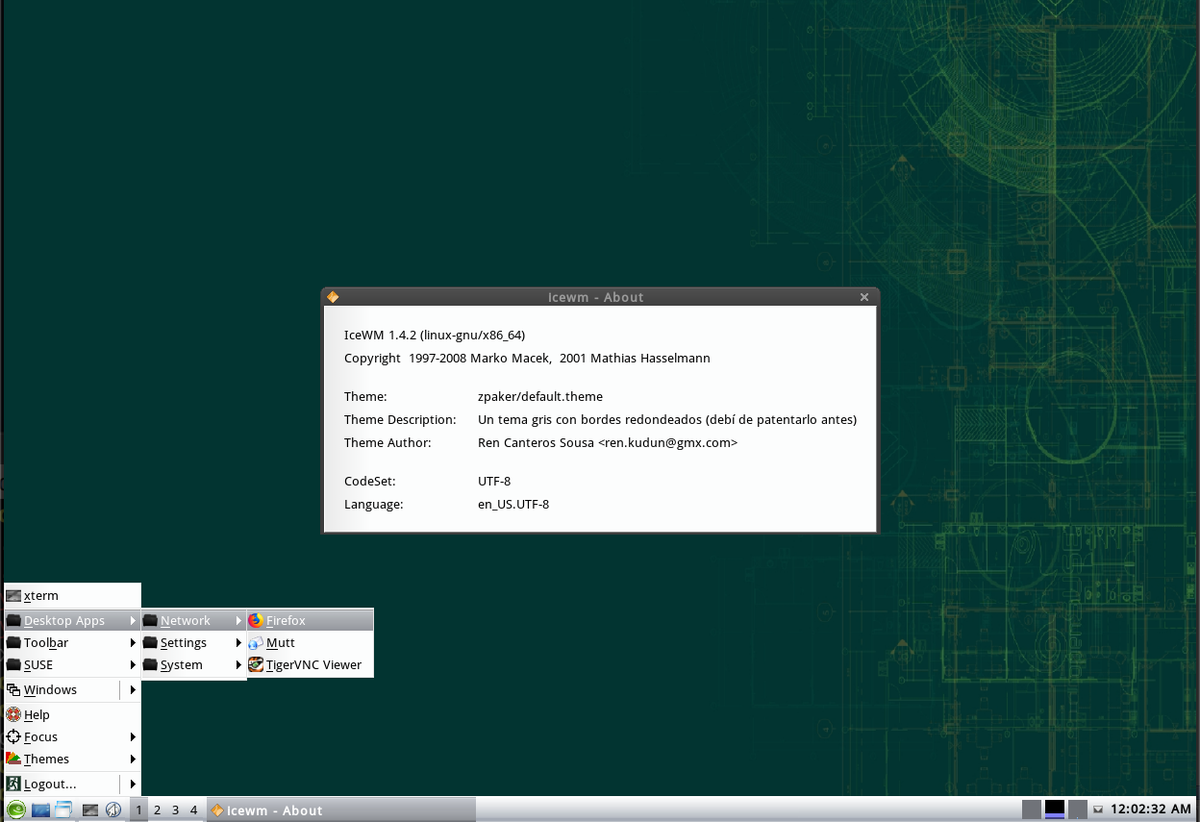The image size is (1200, 822).
Task: Click the xterm icon in the start menu
Action: [14, 596]
